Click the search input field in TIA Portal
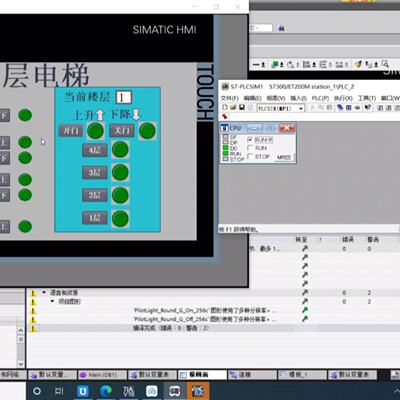Viewport: 400px width, 400px height. coord(261,28)
